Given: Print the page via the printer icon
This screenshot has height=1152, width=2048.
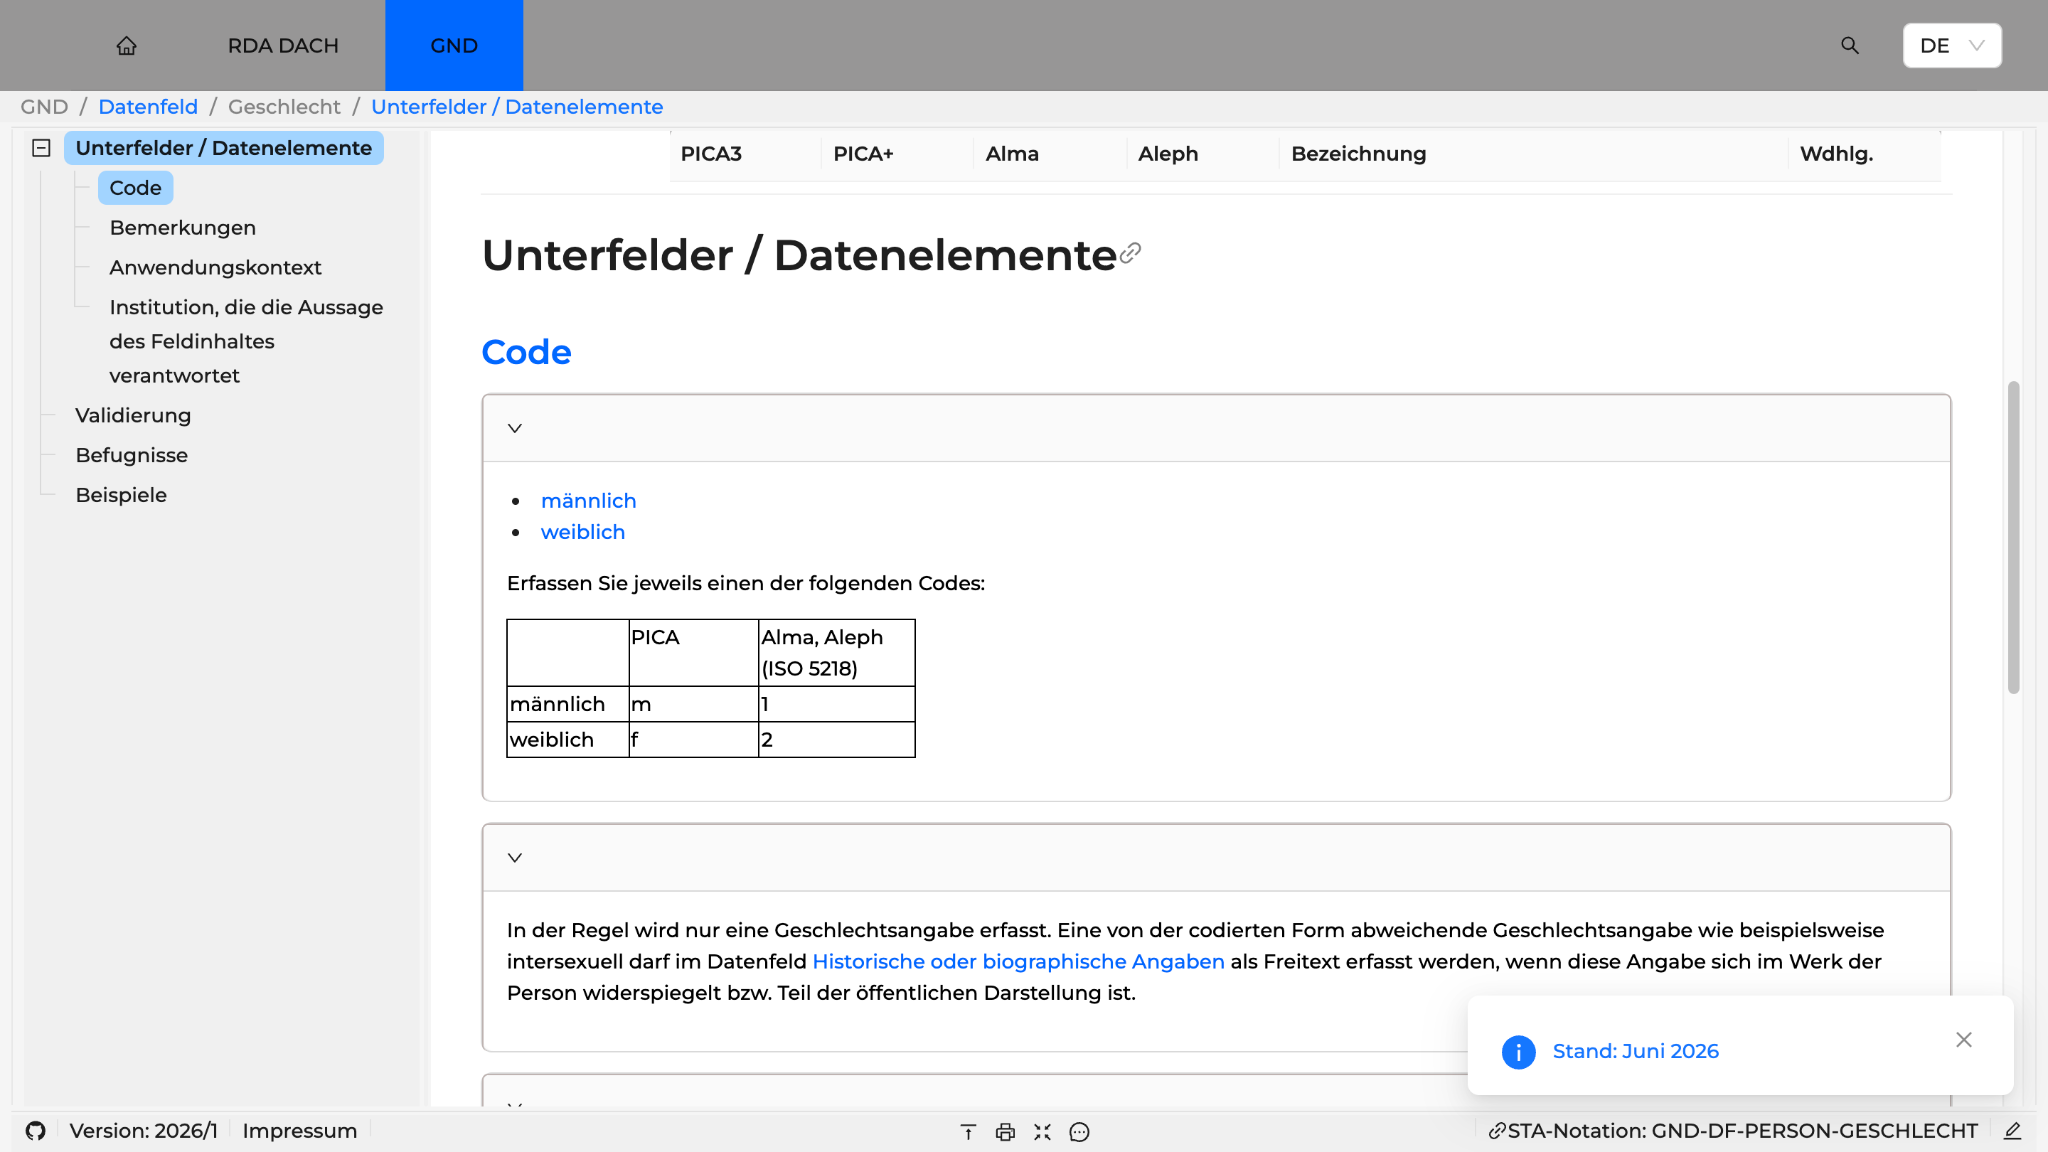Looking at the screenshot, I should pos(1005,1132).
